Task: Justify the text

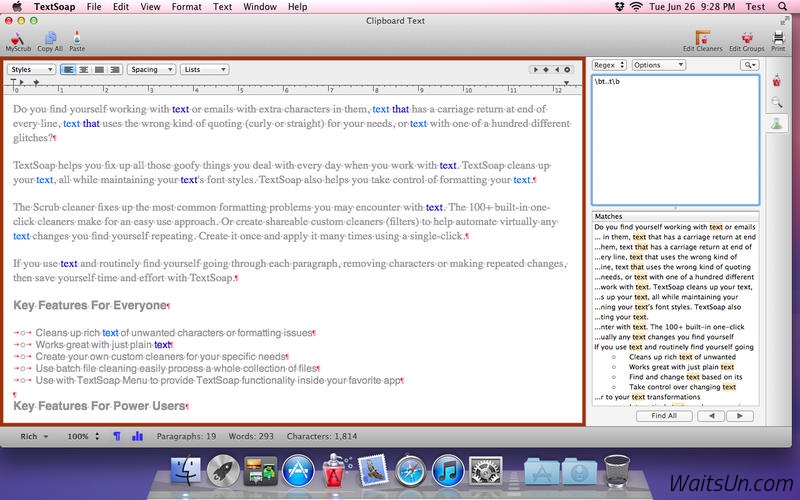Action: [99, 69]
